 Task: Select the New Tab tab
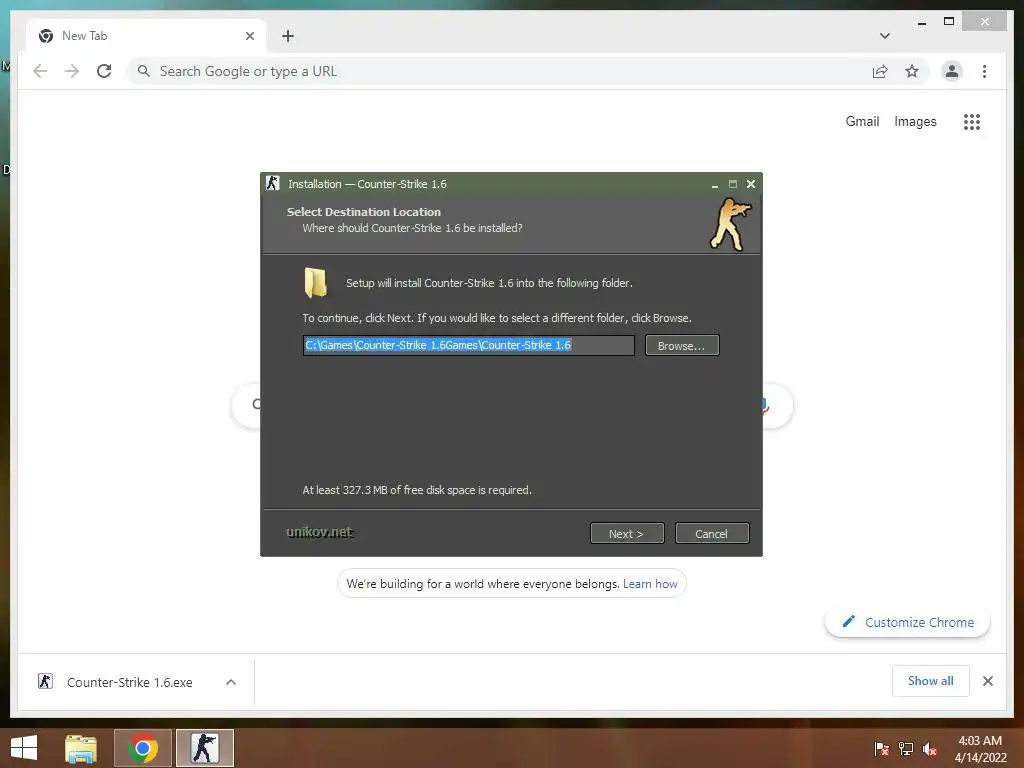tap(146, 36)
